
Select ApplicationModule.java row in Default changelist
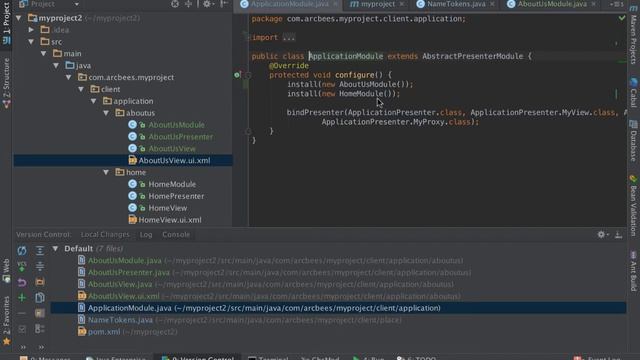point(338,308)
